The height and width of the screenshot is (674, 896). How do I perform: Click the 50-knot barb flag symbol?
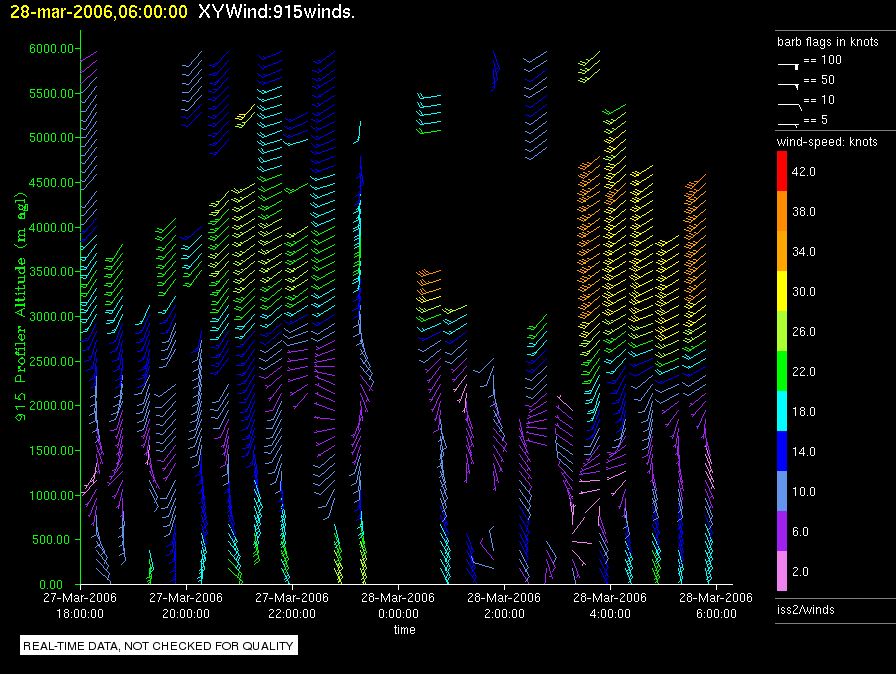[x=789, y=82]
